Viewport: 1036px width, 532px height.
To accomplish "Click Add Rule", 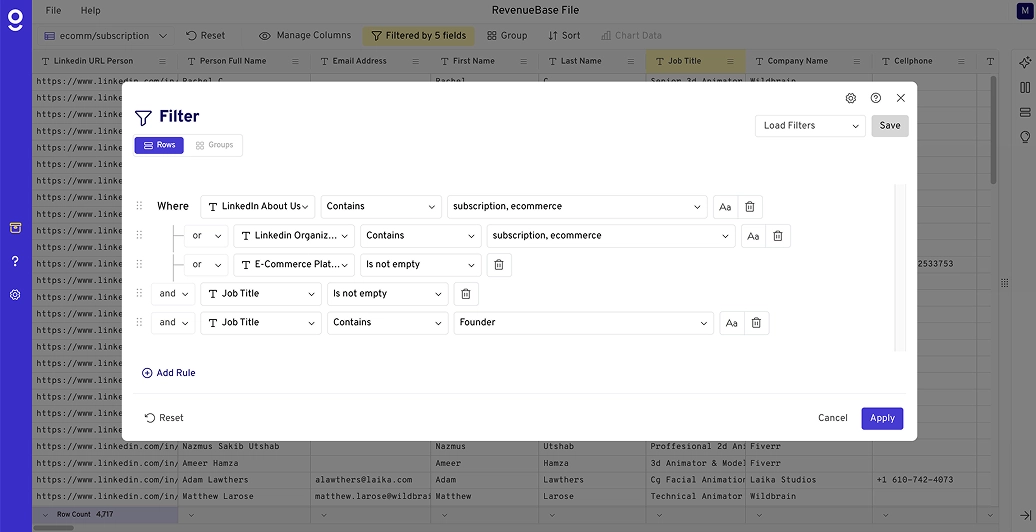I will pyautogui.click(x=168, y=373).
